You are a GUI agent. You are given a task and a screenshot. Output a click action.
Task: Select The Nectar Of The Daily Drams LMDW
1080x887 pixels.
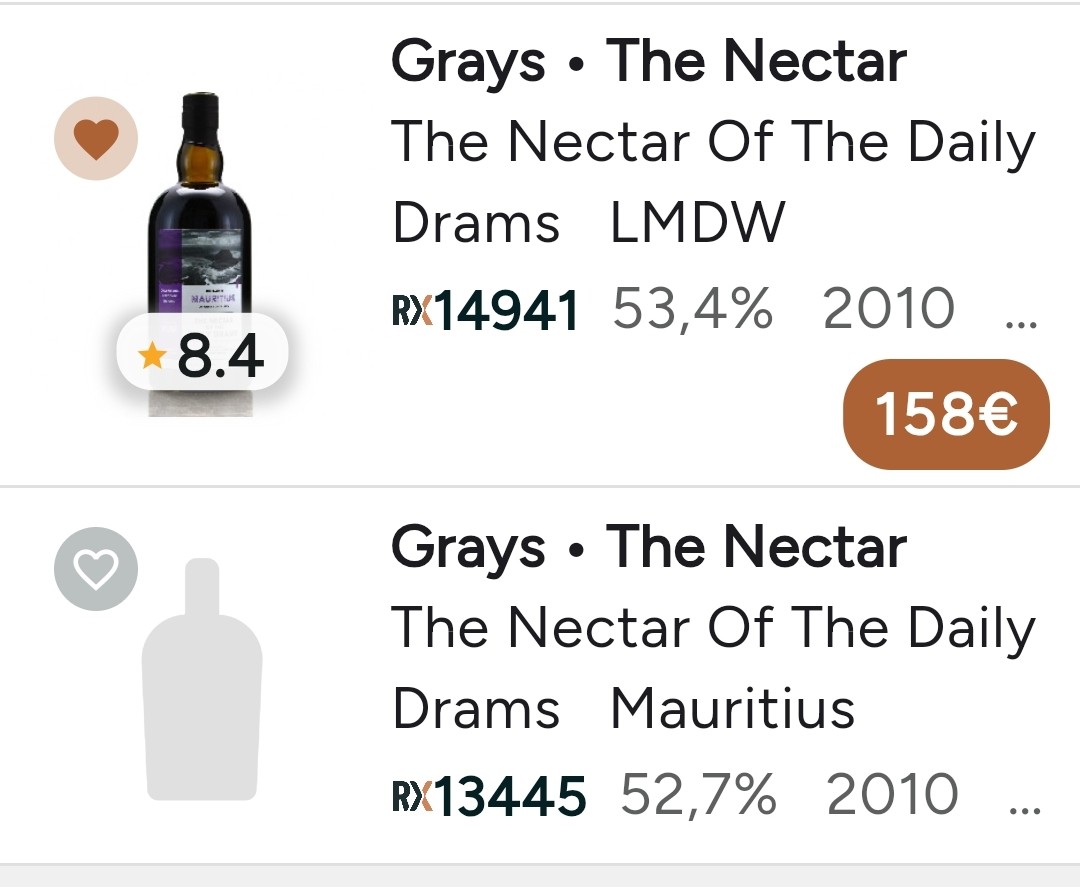[x=712, y=182]
